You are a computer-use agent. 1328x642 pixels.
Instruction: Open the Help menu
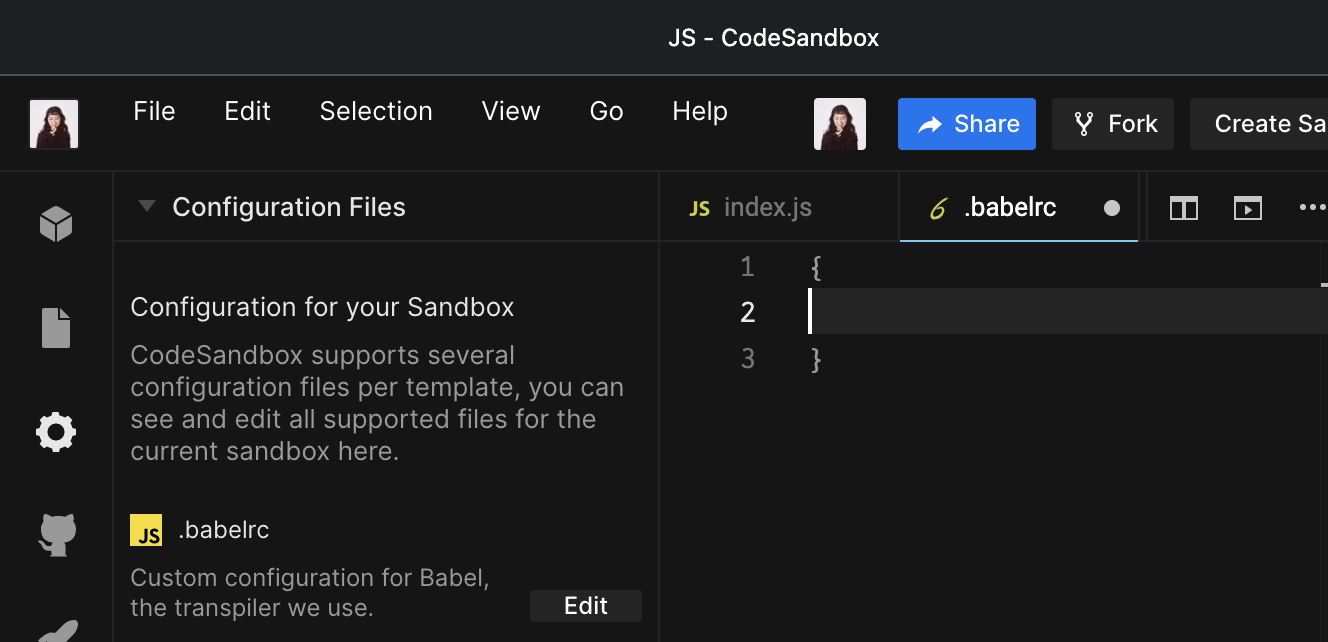pyautogui.click(x=700, y=111)
